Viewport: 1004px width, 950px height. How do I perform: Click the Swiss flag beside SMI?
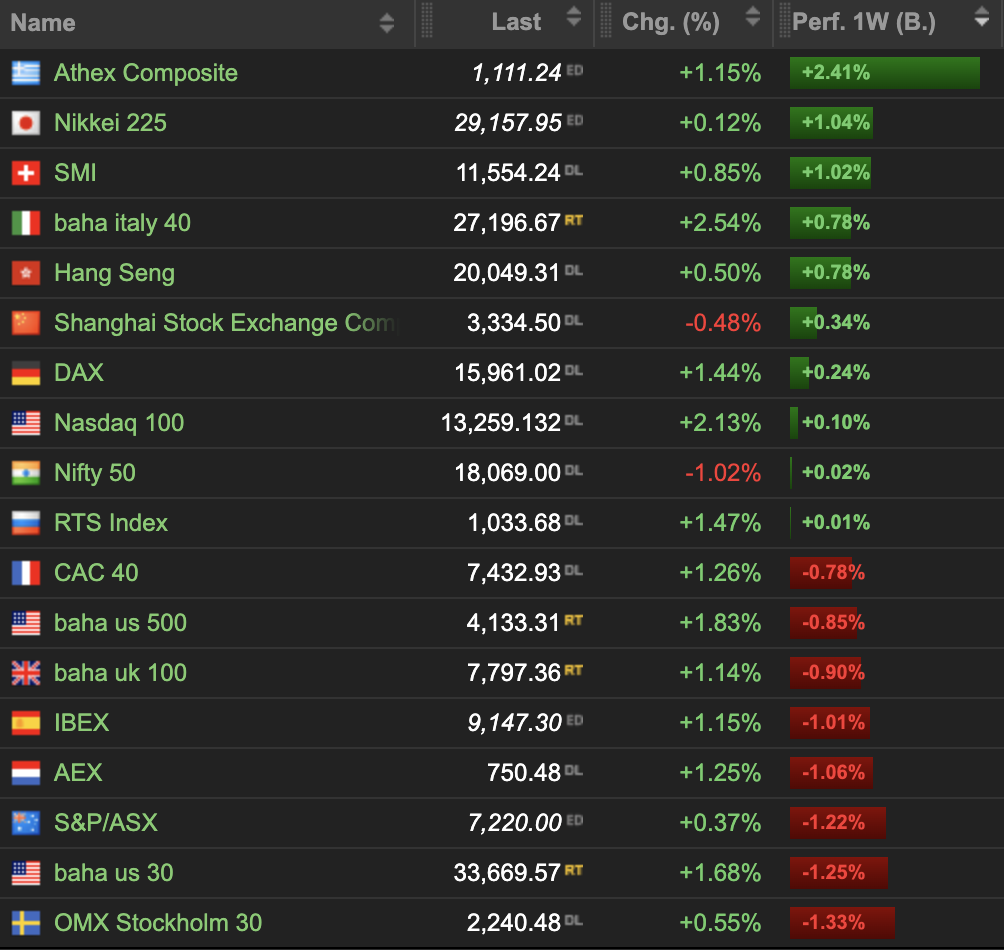click(x=26, y=173)
